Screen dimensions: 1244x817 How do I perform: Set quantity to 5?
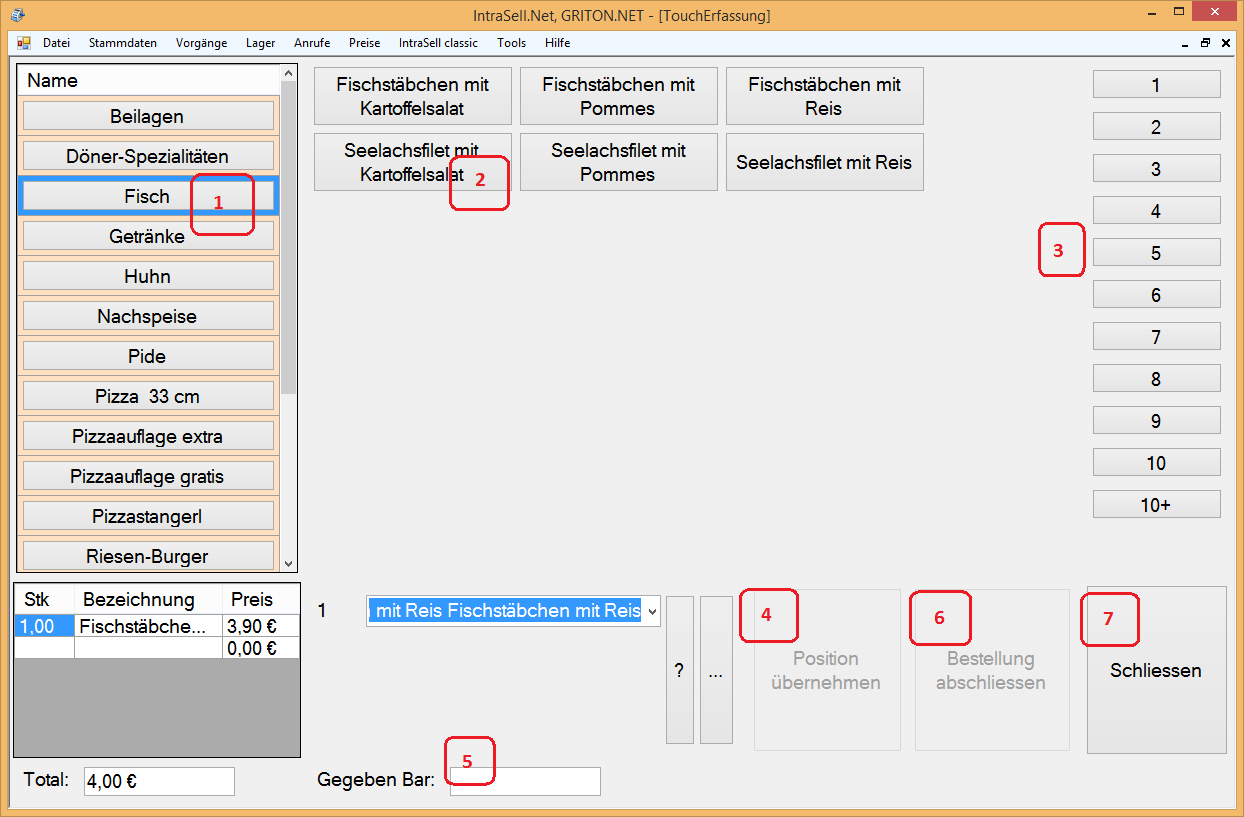tap(1157, 252)
